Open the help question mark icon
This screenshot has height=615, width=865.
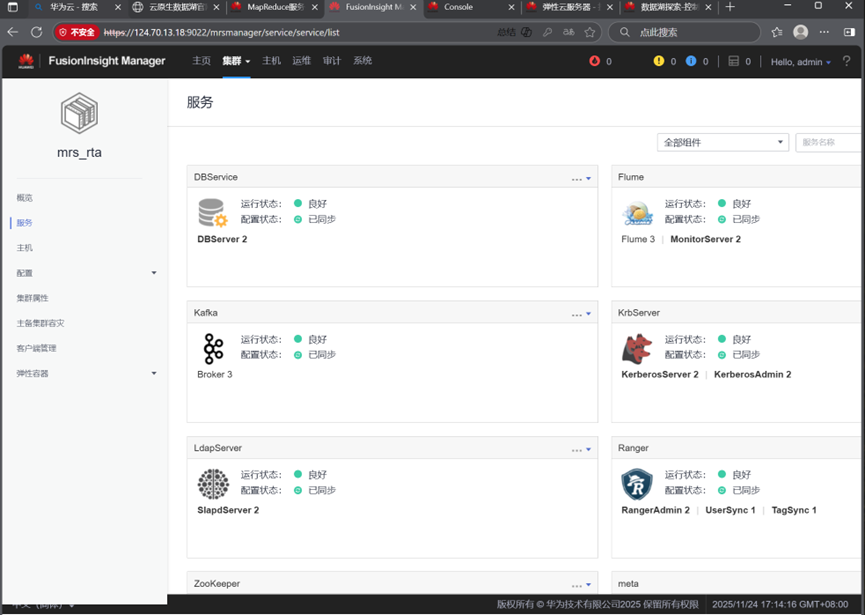(x=846, y=61)
